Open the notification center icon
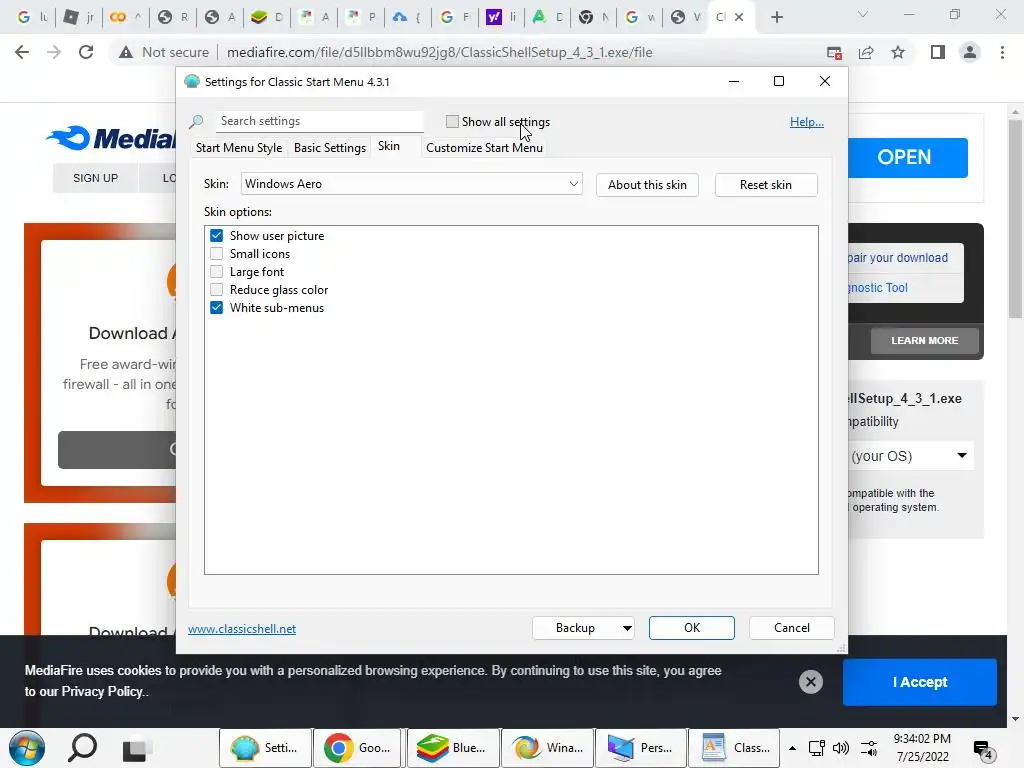Screen dimensions: 1024x768 tap(983, 750)
